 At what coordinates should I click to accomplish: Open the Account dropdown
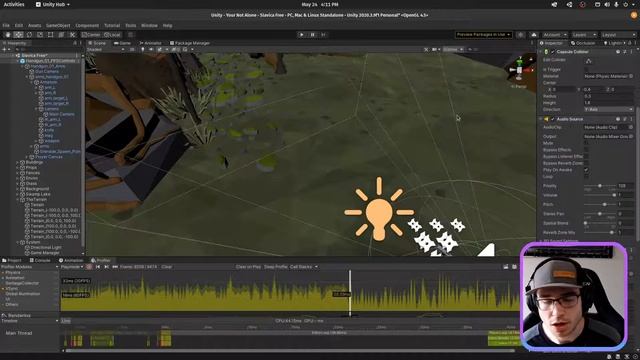click(x=555, y=35)
